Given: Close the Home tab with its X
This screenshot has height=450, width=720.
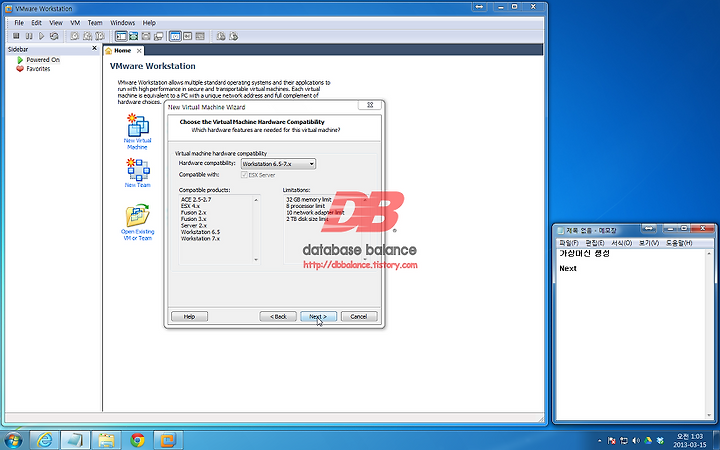Looking at the screenshot, I should point(139,51).
